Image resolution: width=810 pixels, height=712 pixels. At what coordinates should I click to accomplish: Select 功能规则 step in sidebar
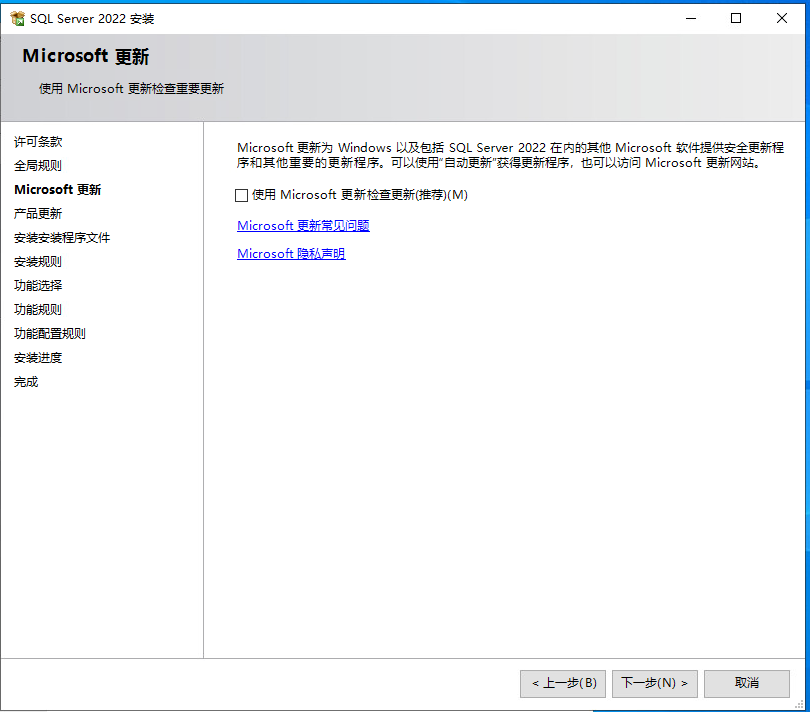[x=38, y=309]
